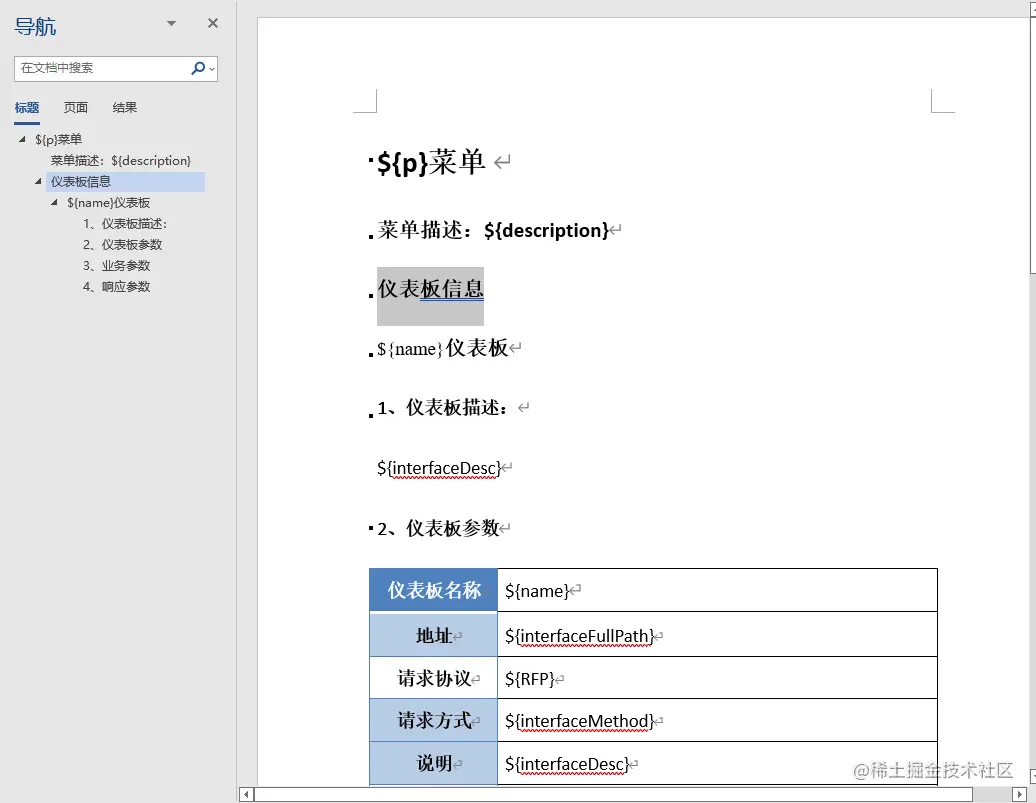This screenshot has width=1036, height=803.
Task: Click the 地址 table cell
Action: (x=433, y=635)
